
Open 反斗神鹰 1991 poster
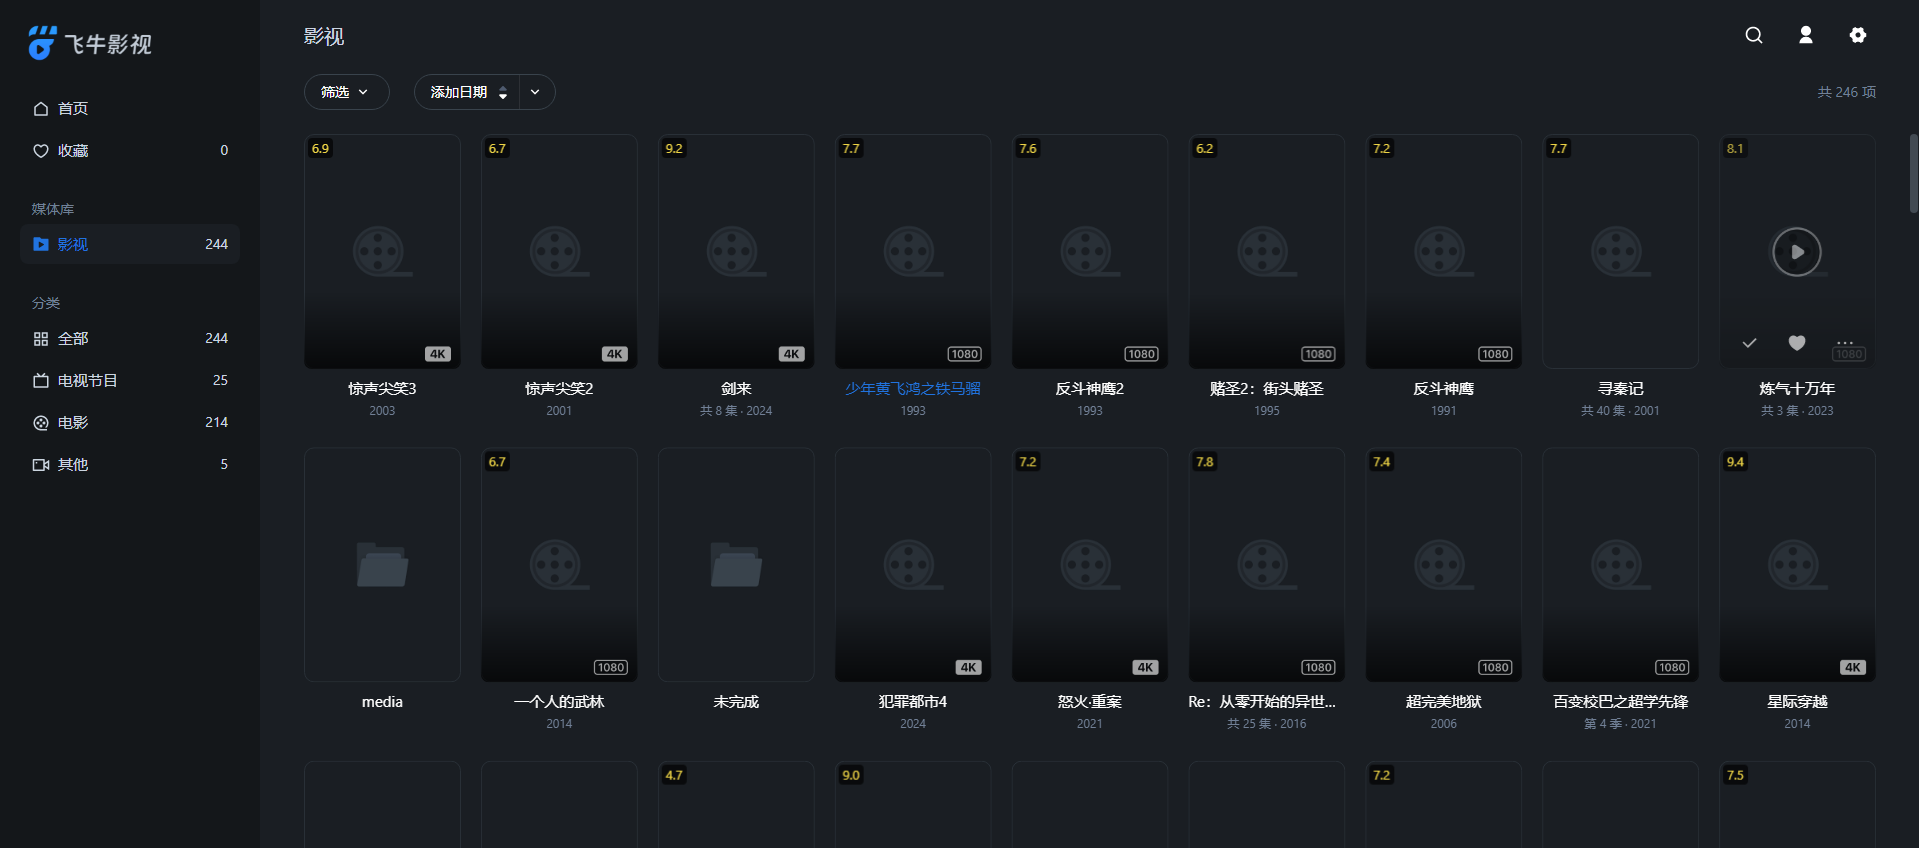[x=1444, y=252]
